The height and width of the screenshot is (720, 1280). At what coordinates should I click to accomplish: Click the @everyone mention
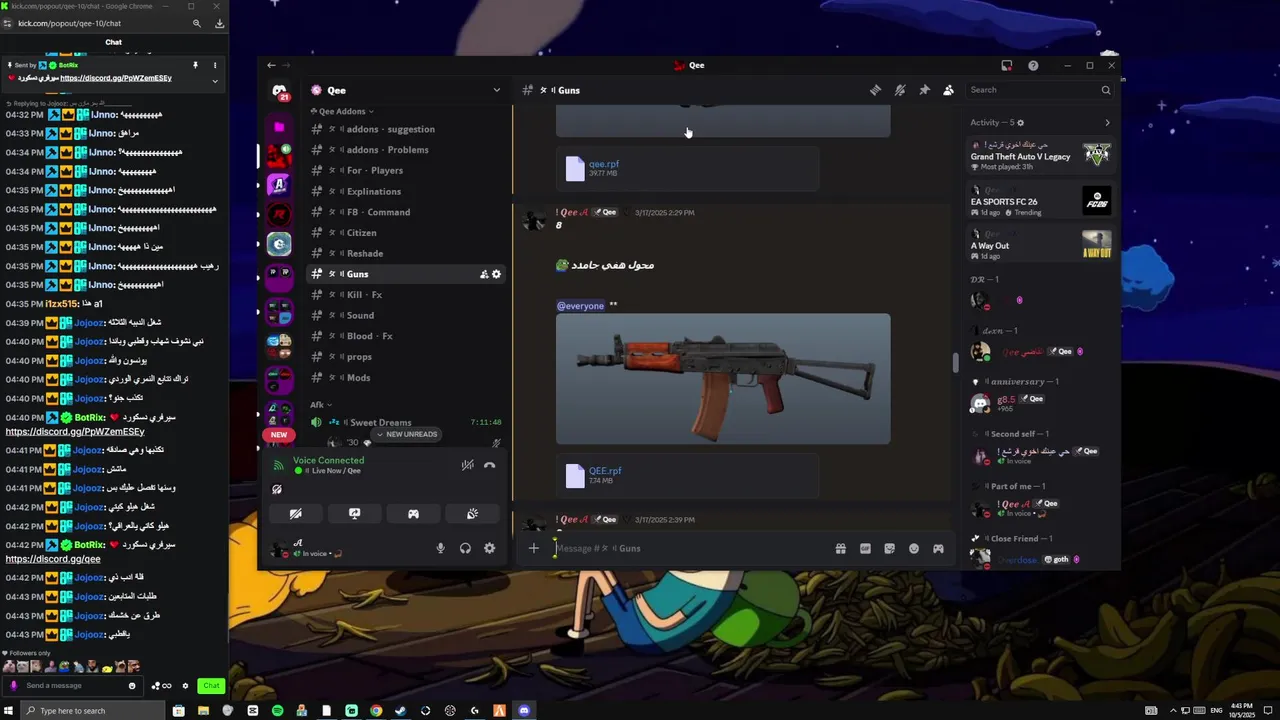tap(580, 306)
